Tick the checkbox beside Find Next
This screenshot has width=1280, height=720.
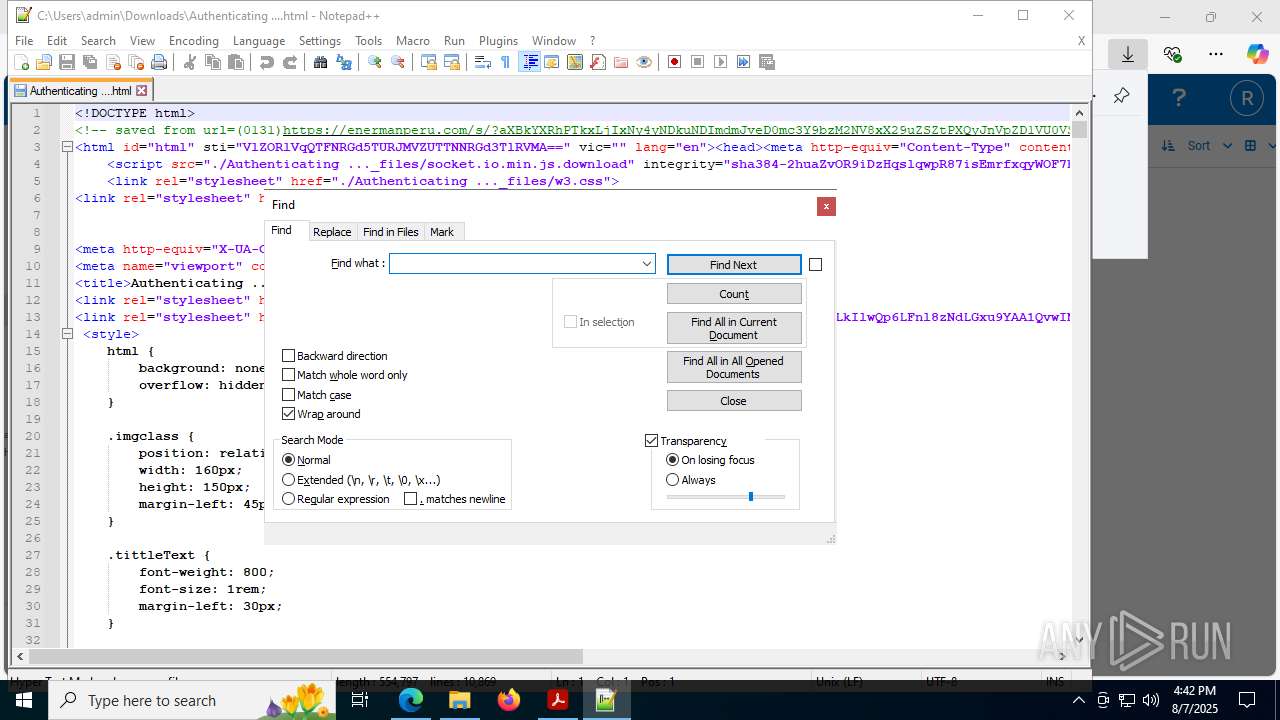point(815,265)
